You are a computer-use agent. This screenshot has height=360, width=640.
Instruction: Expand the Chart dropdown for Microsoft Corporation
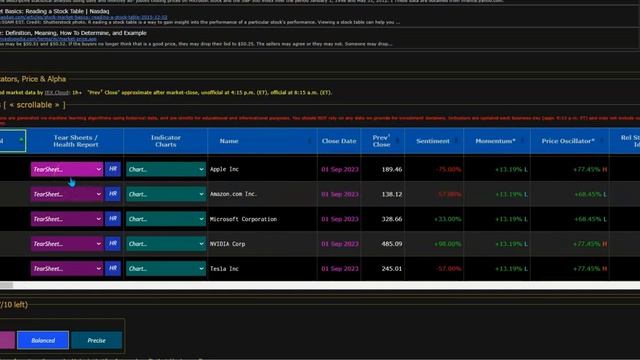pyautogui.click(x=166, y=219)
